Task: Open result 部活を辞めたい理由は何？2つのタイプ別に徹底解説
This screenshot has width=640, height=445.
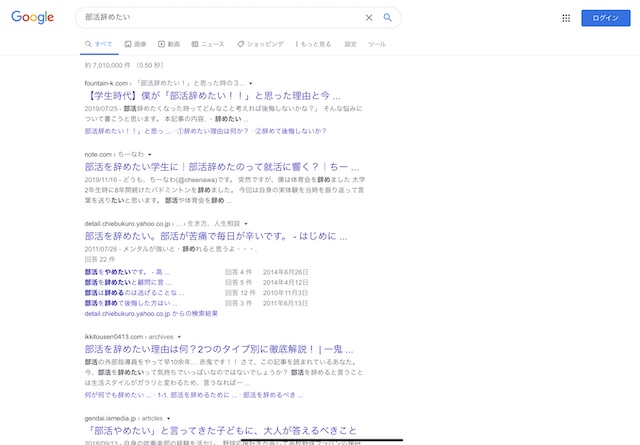Action: 219,349
